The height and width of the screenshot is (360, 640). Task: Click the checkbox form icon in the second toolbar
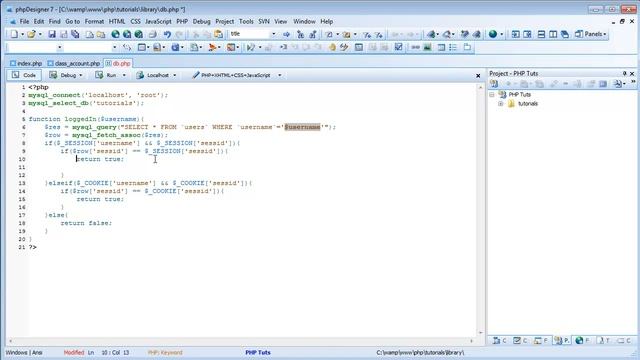(398, 47)
